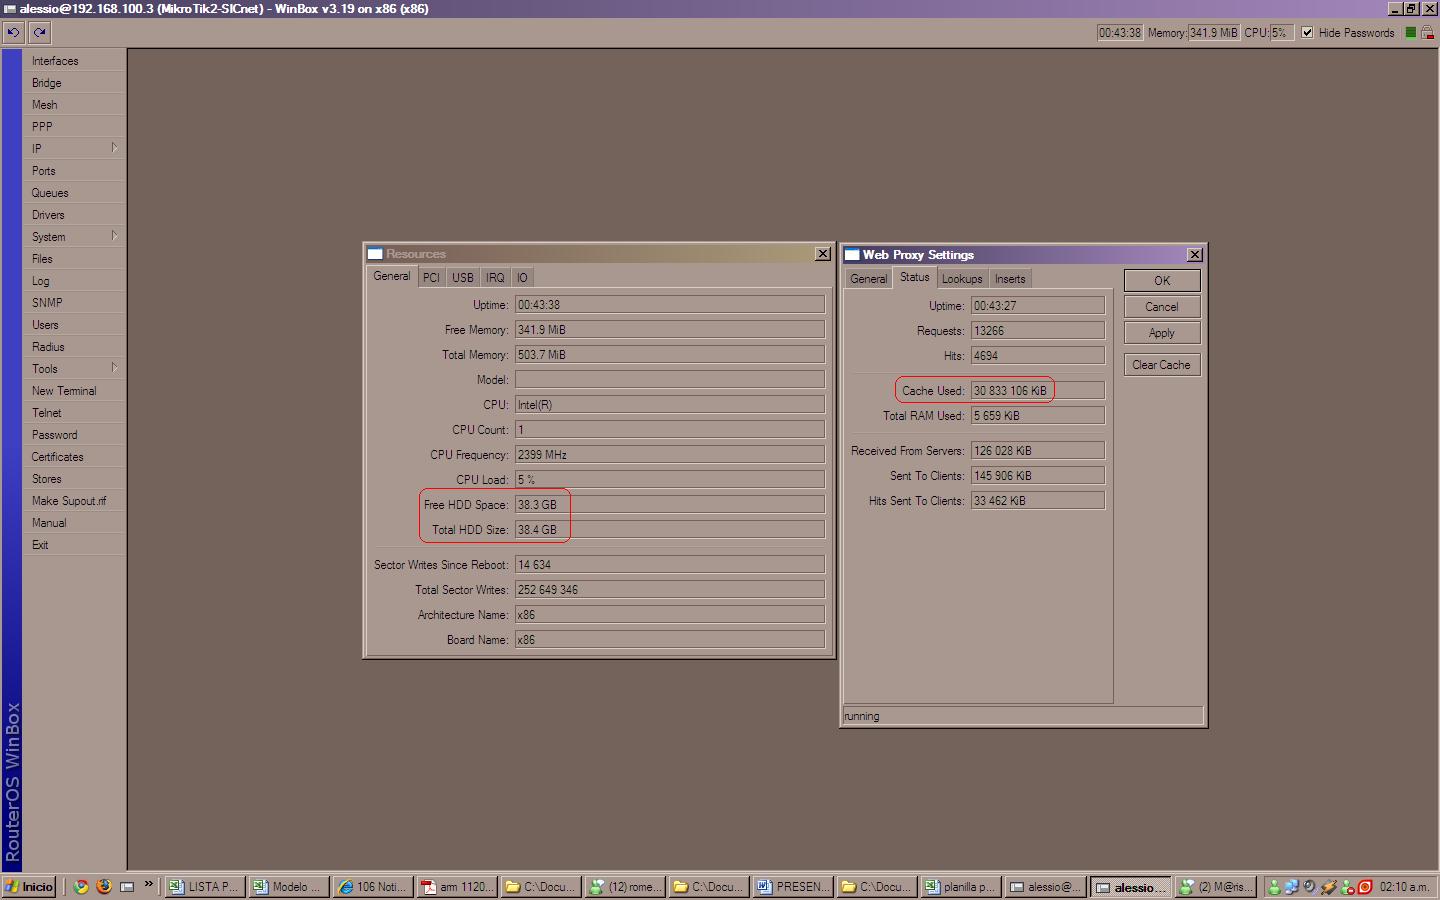Viewport: 1440px width, 900px height.
Task: Open Interfaces from the sidebar menu
Action: [55, 61]
